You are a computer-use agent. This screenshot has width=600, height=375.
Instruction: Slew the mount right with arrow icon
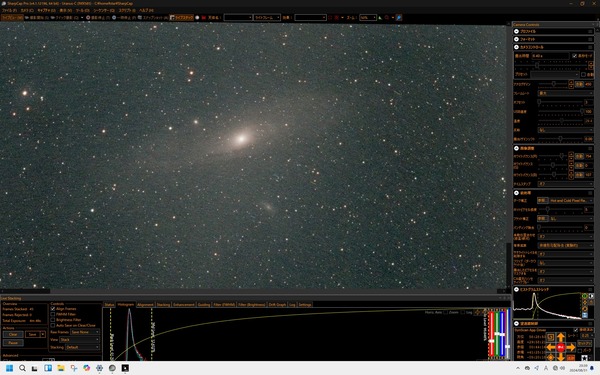coord(571,347)
